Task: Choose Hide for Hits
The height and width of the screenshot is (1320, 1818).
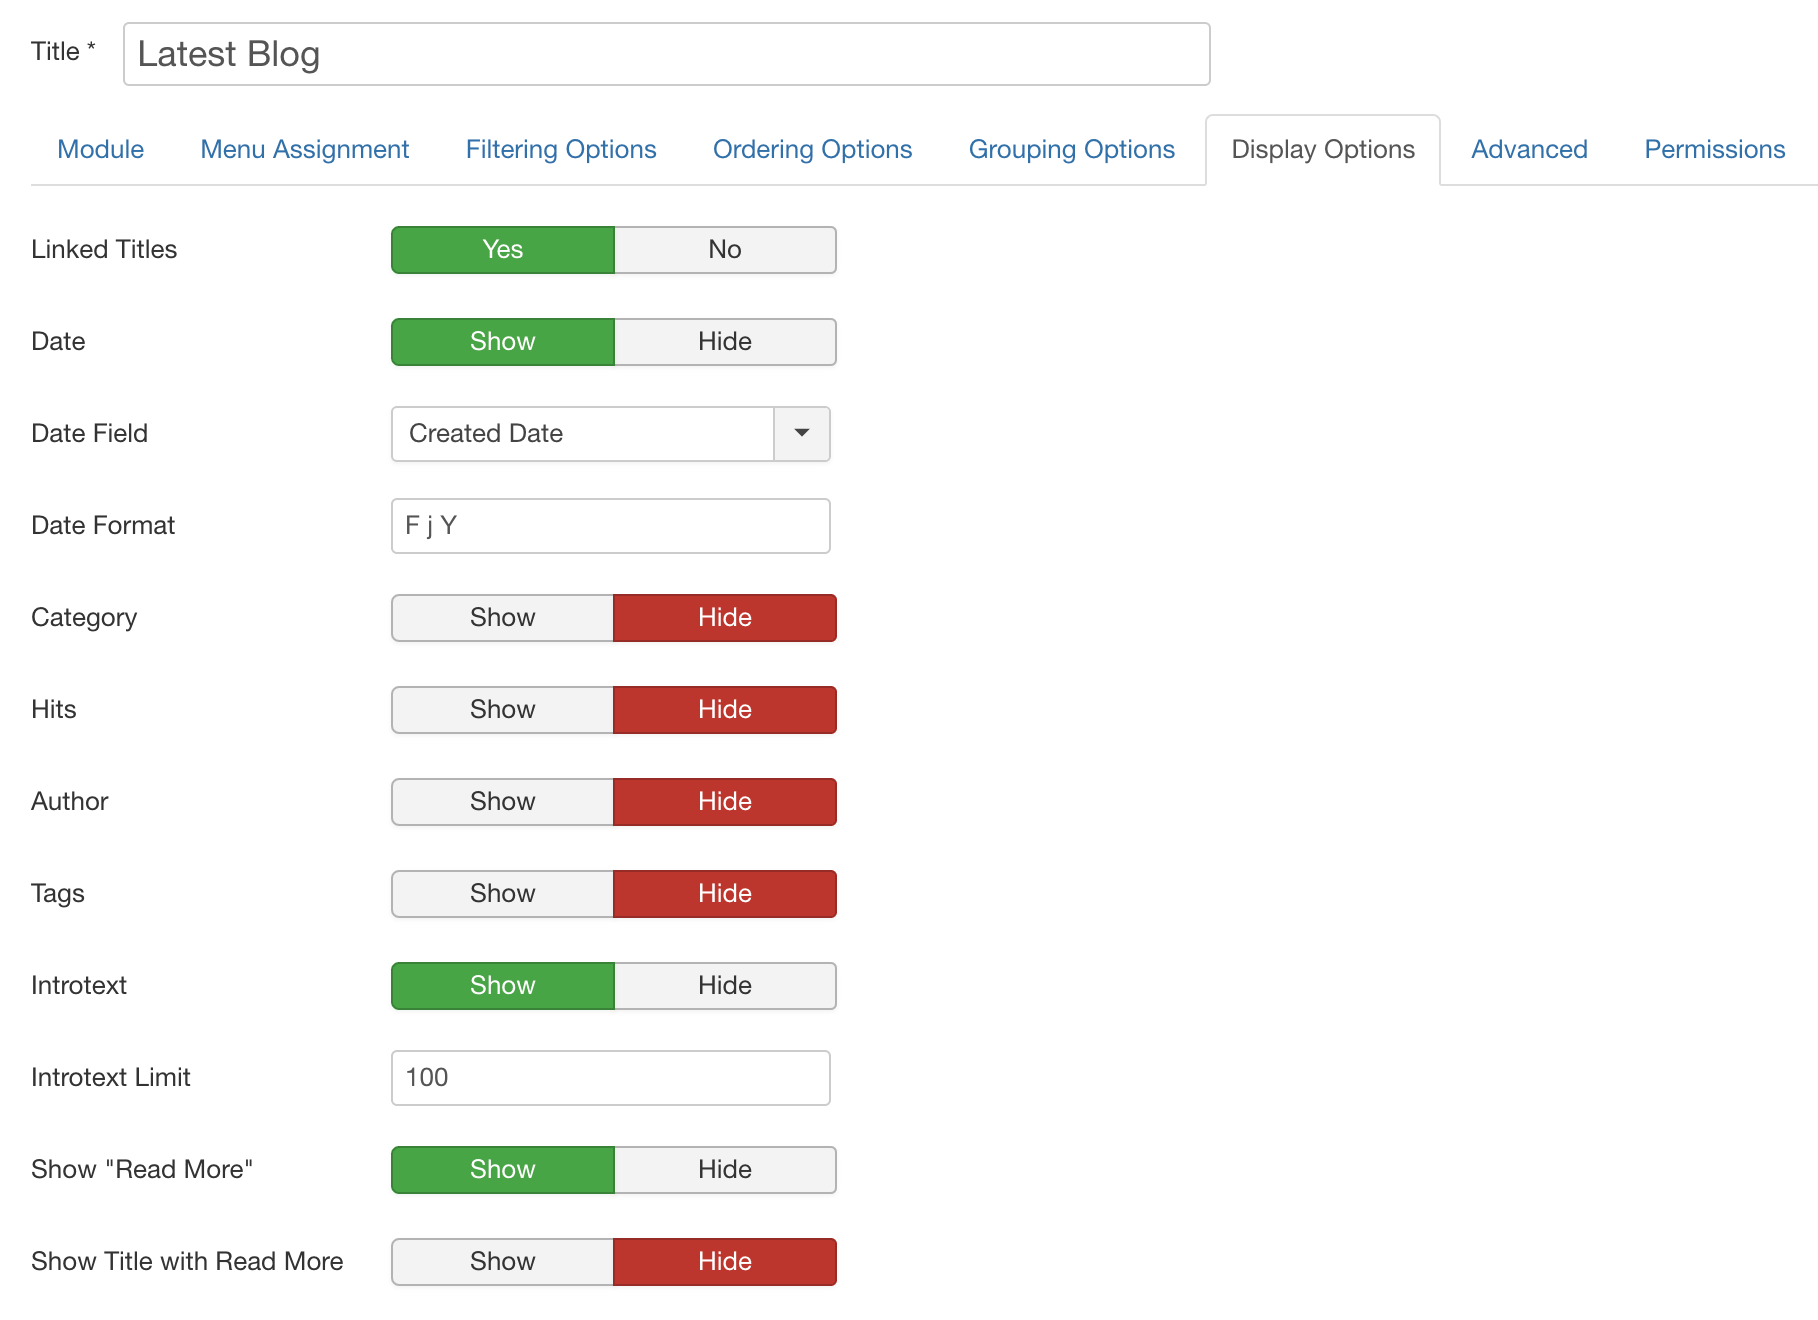Action: [725, 710]
